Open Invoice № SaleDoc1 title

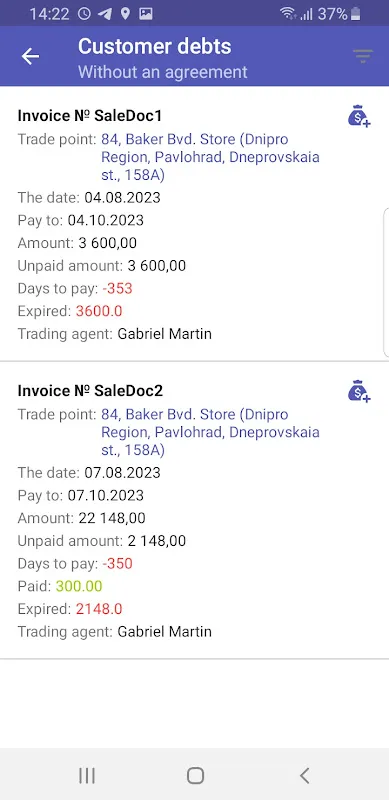[90, 116]
